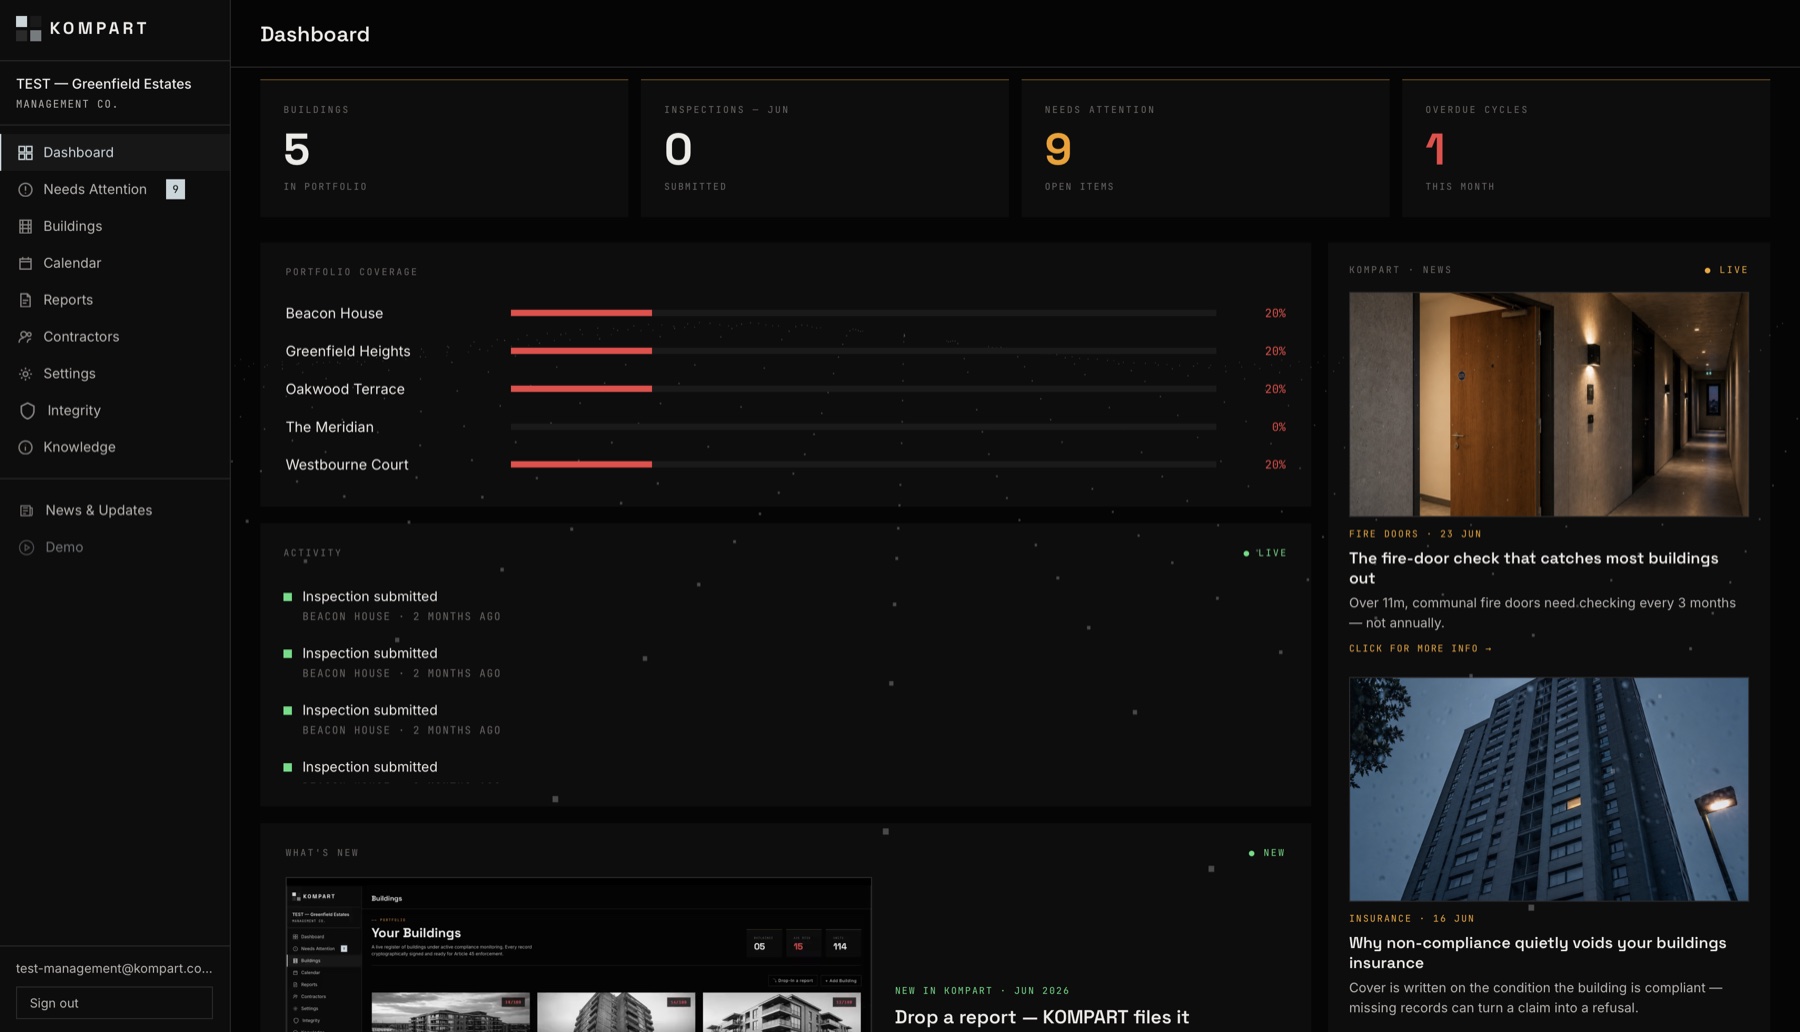
Task: Click The Meridian coverage bar
Action: [x=863, y=427]
